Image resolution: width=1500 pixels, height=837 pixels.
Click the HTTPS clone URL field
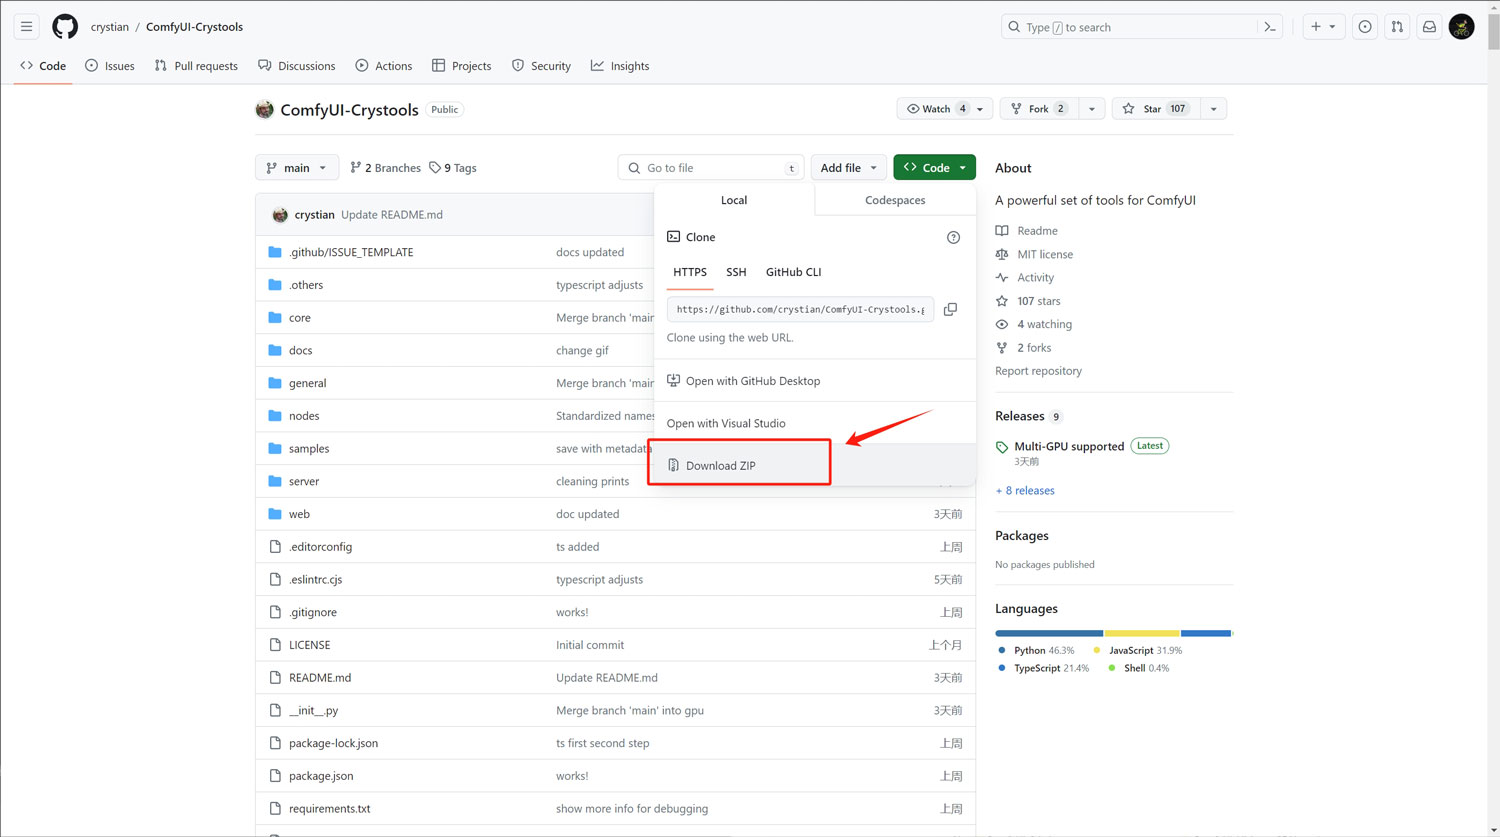(800, 310)
